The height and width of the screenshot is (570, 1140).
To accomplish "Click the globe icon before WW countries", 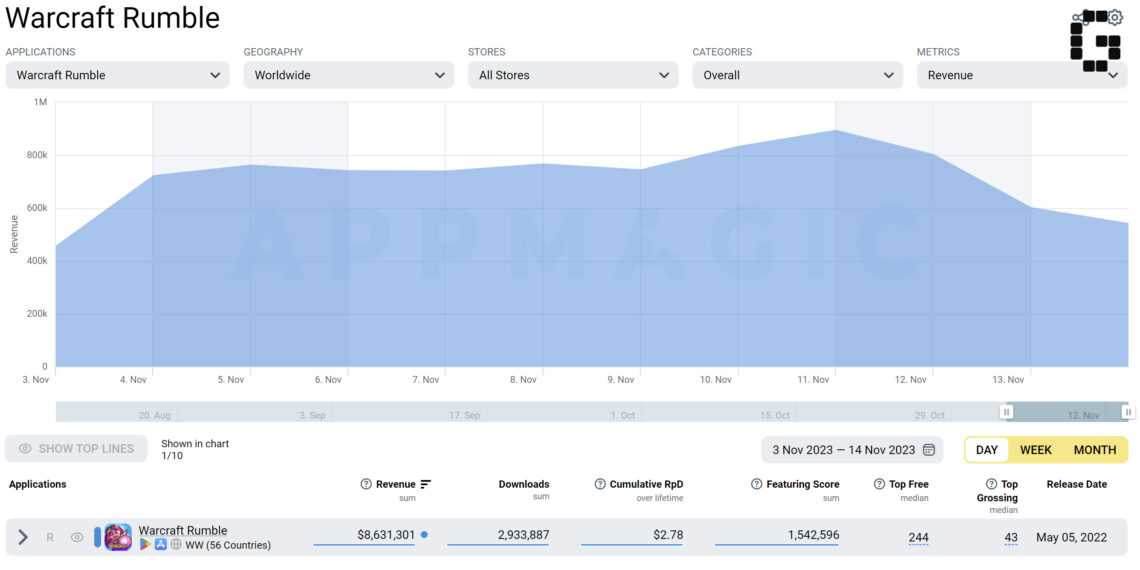I will (x=176, y=545).
